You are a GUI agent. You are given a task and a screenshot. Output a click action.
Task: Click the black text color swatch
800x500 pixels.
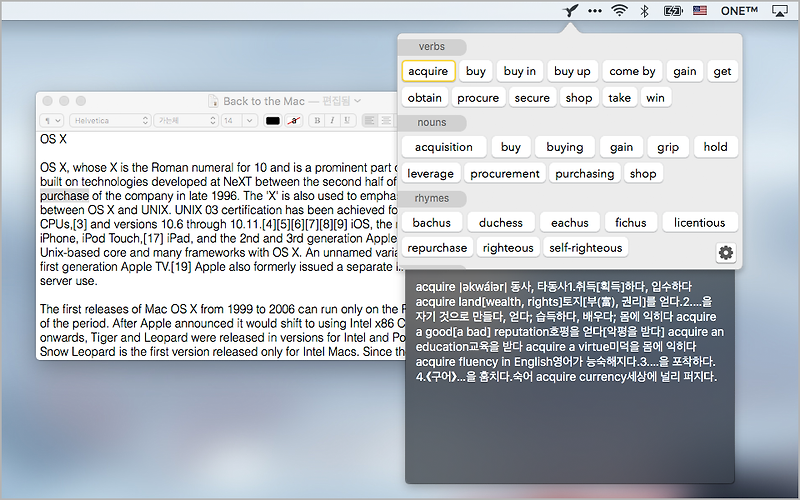(x=273, y=120)
